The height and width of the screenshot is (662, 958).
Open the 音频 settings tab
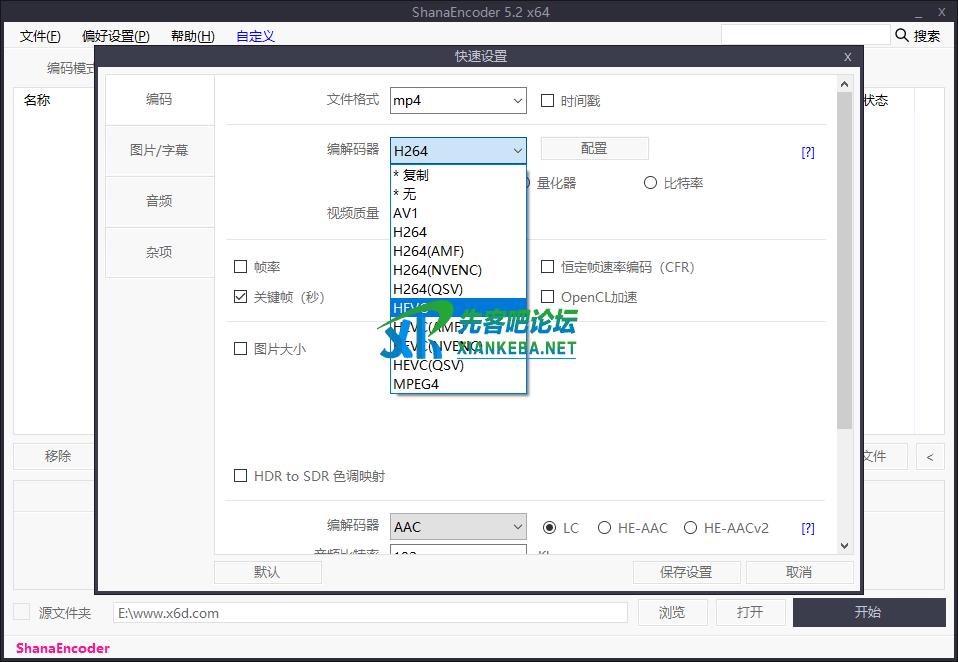(159, 201)
